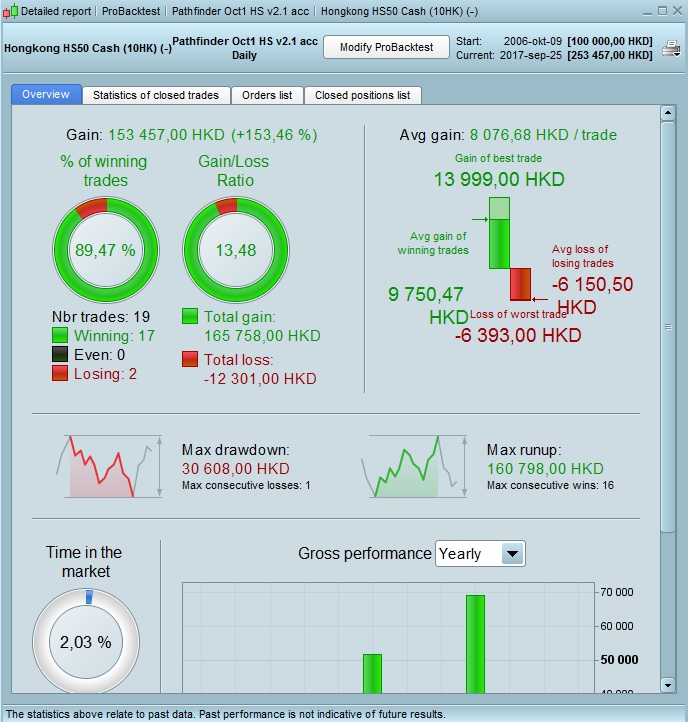Click the red Losing legend swatch
This screenshot has height=722, width=688.
tap(60, 373)
